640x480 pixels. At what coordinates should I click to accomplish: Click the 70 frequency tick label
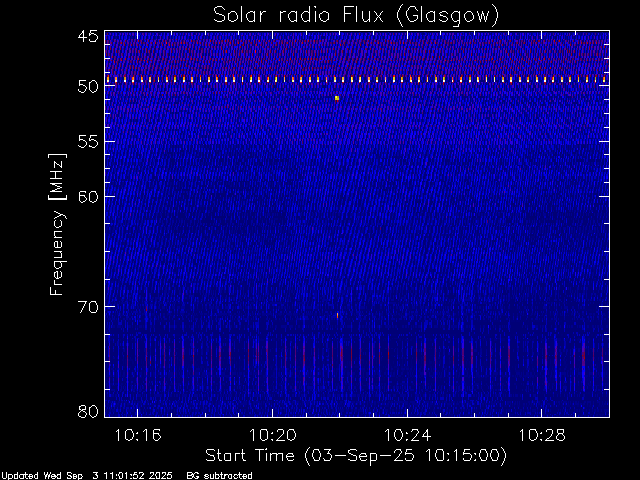[88, 307]
